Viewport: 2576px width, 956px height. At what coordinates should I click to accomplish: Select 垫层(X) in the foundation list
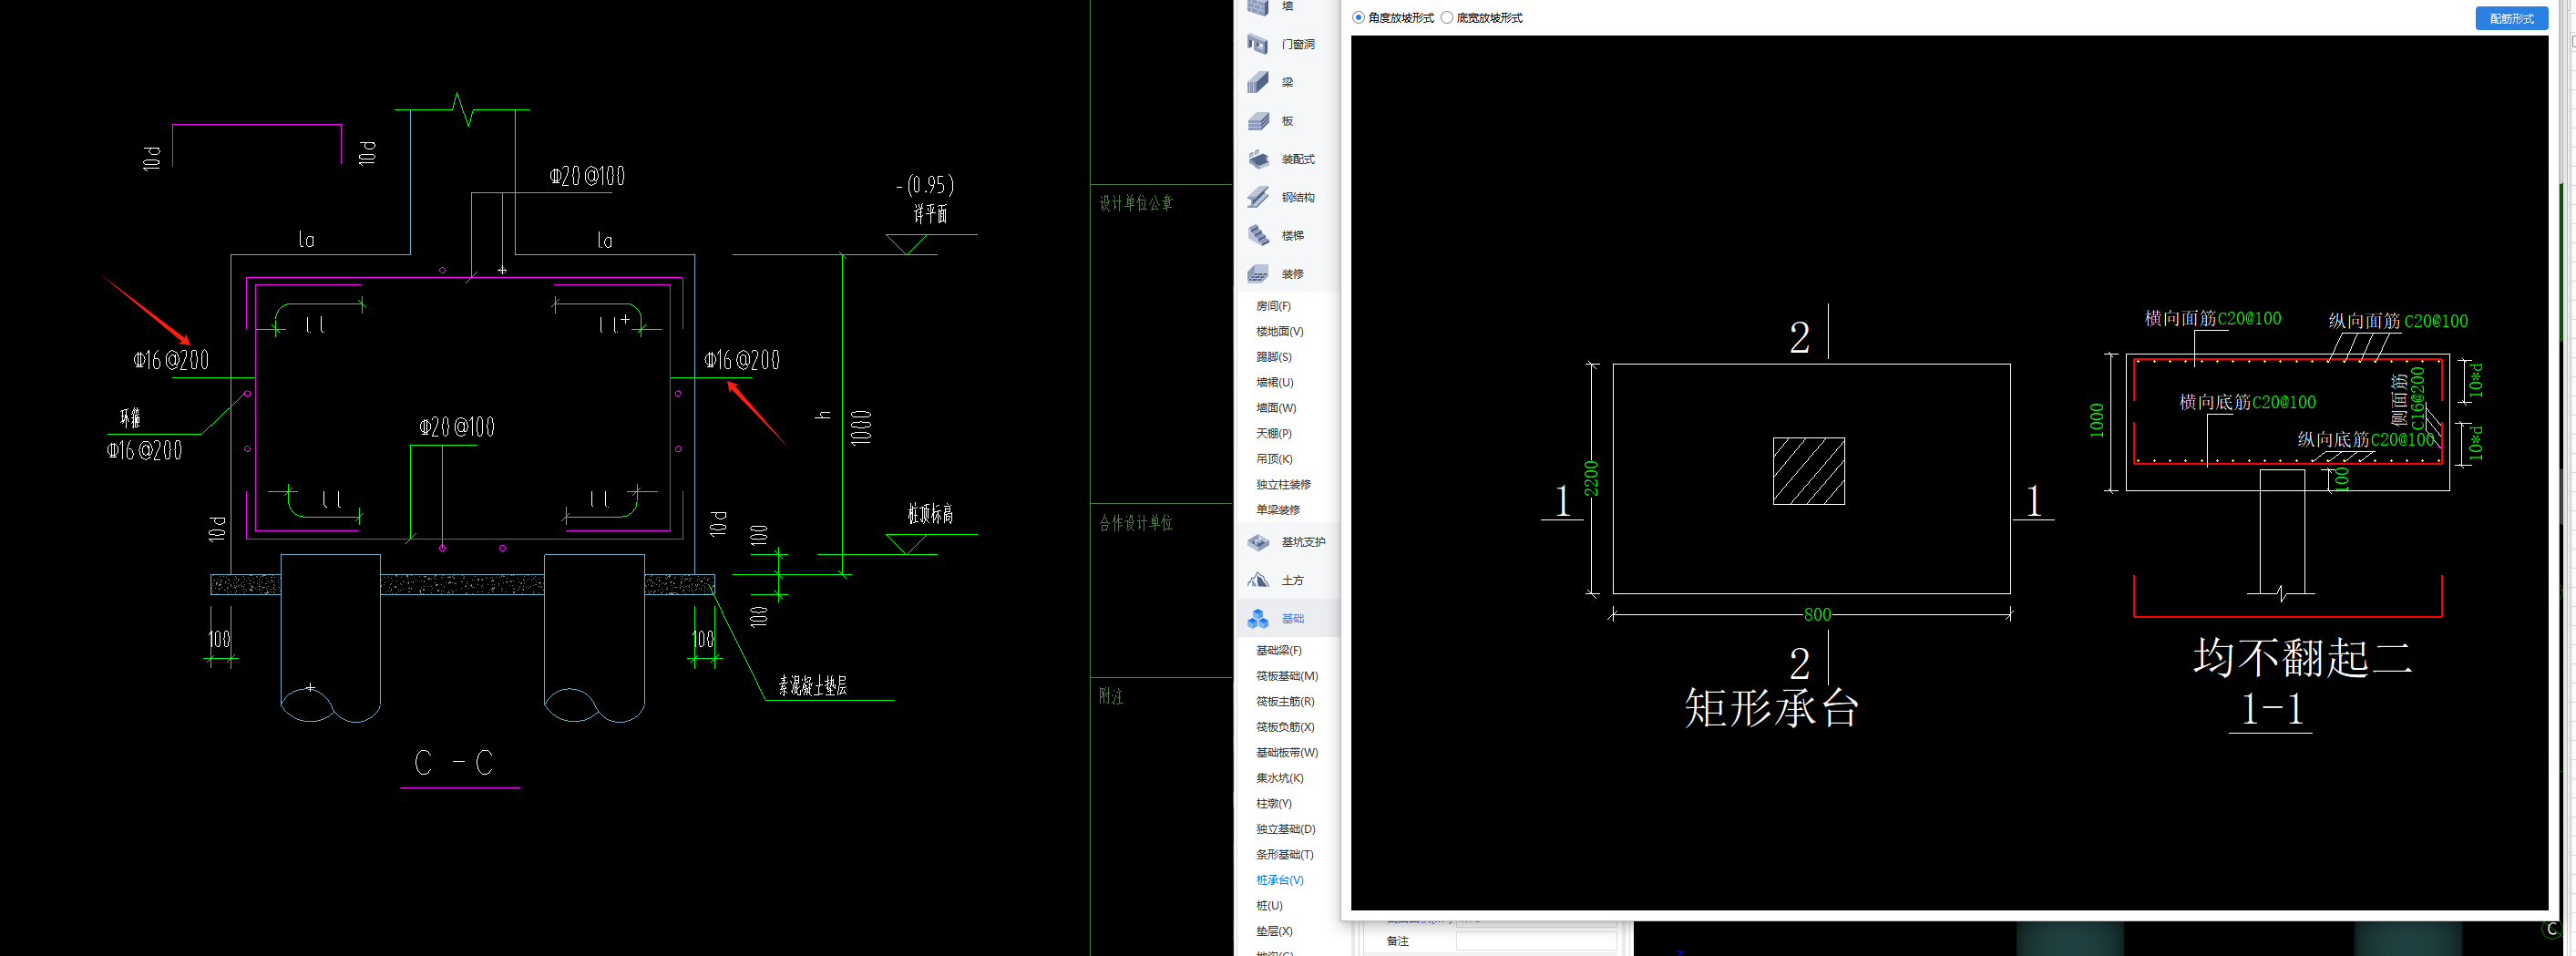click(x=1274, y=931)
